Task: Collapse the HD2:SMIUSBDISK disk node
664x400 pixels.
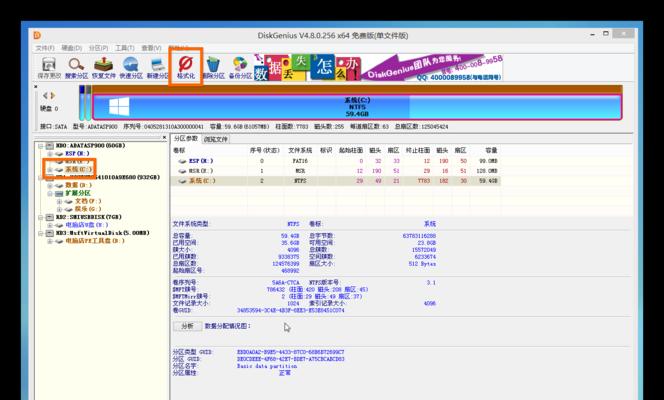Action: click(x=41, y=218)
